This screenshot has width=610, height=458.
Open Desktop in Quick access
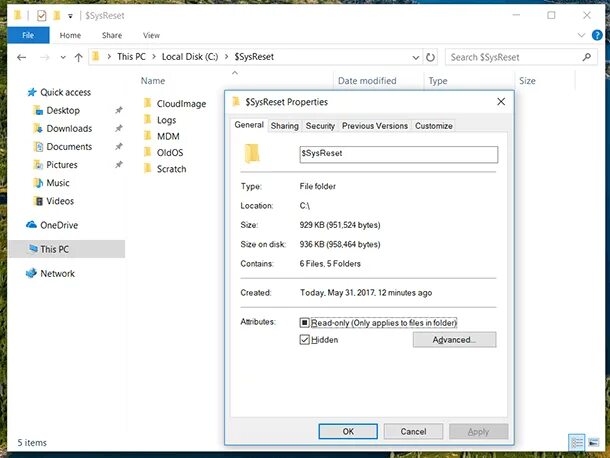point(63,111)
